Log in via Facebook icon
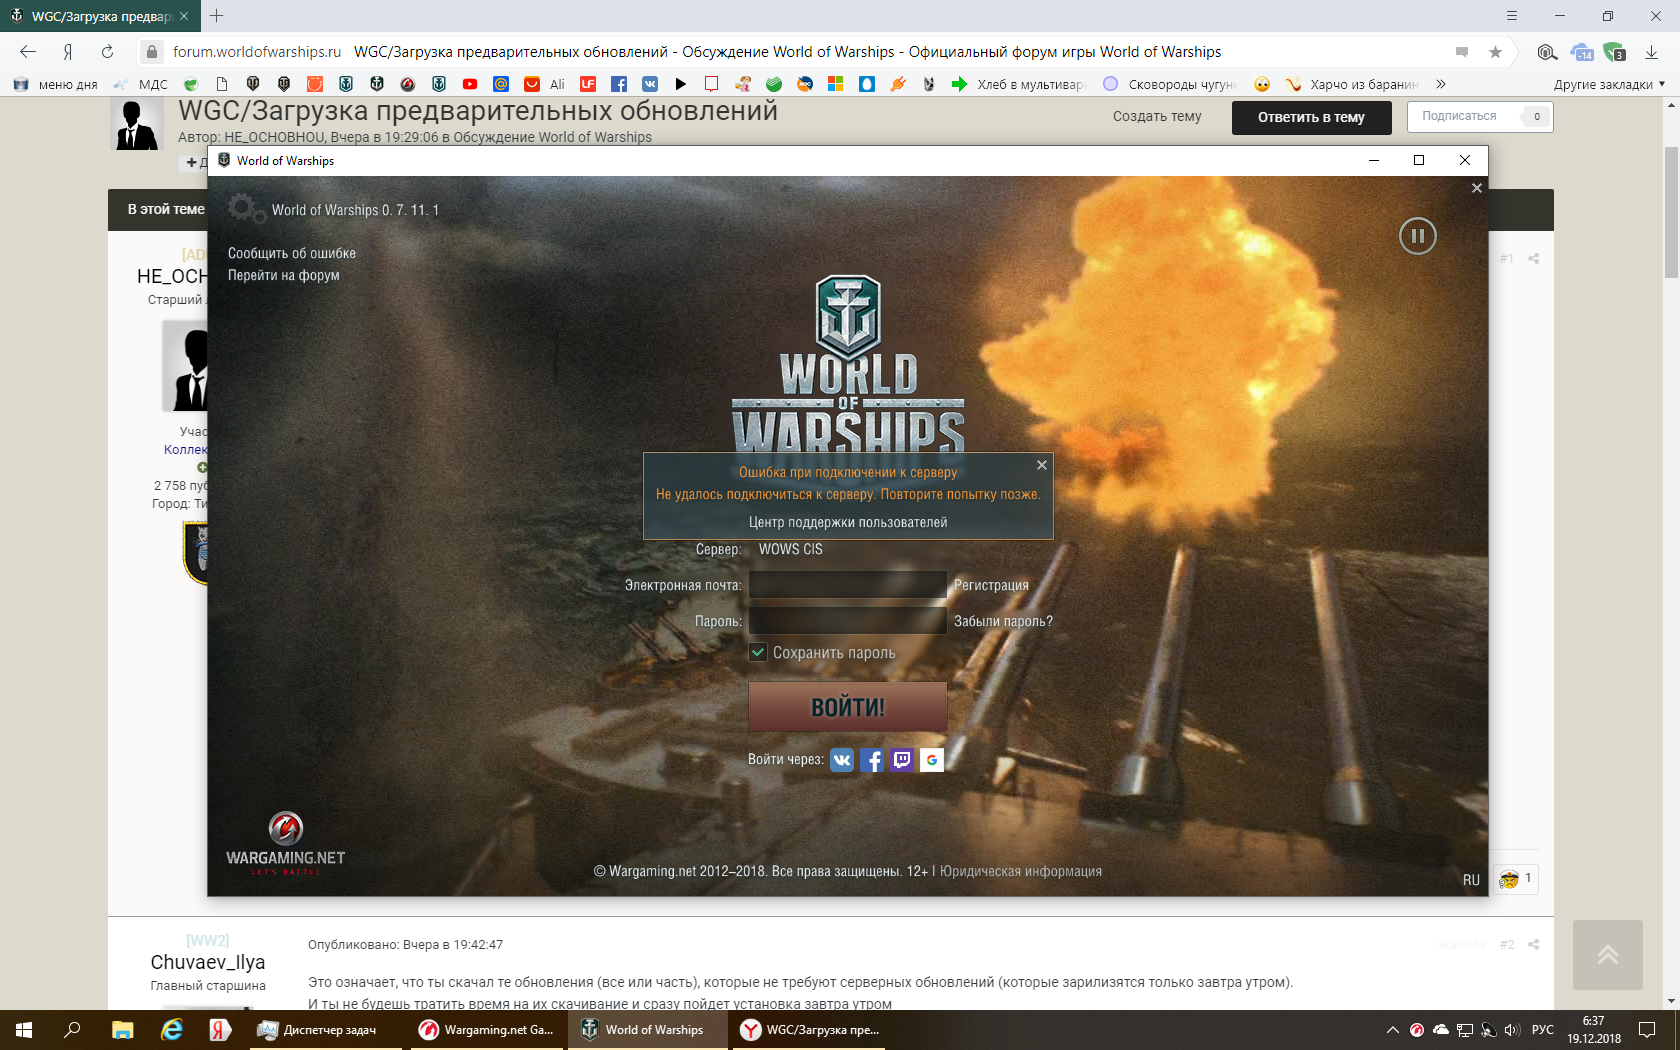1680x1050 pixels. click(x=872, y=760)
